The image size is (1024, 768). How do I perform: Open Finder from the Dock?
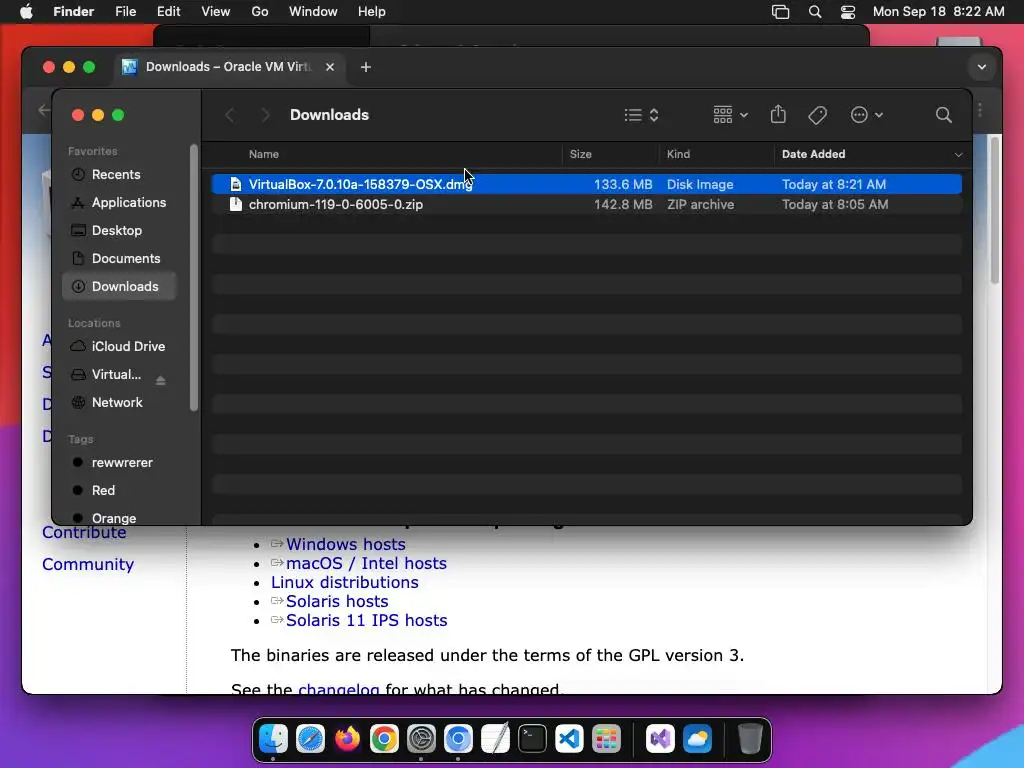click(273, 739)
